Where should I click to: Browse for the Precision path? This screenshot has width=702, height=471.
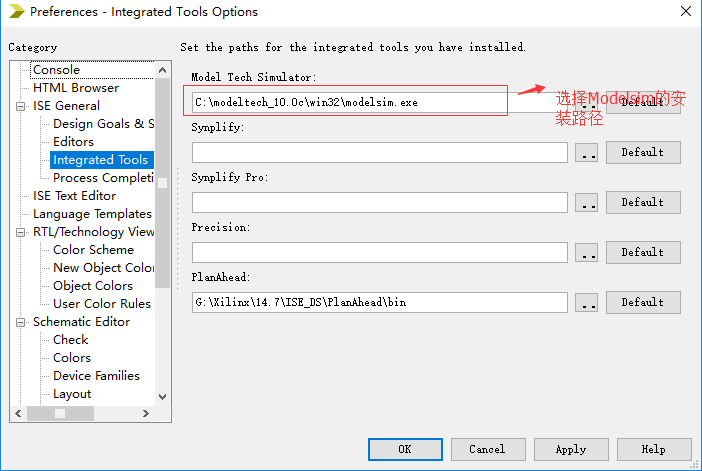coord(586,253)
